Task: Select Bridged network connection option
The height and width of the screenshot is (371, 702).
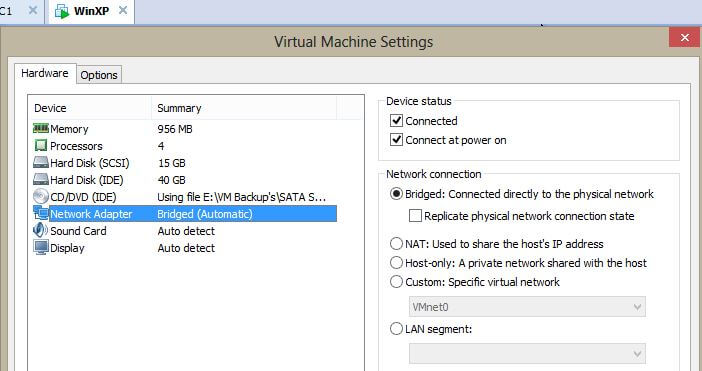Action: (396, 194)
